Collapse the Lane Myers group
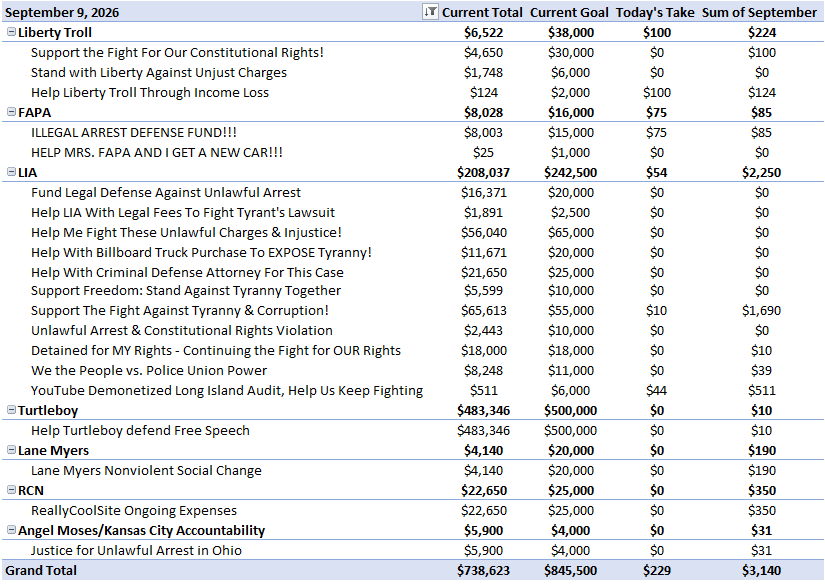Viewport: 825px width, 584px height. click(11, 450)
